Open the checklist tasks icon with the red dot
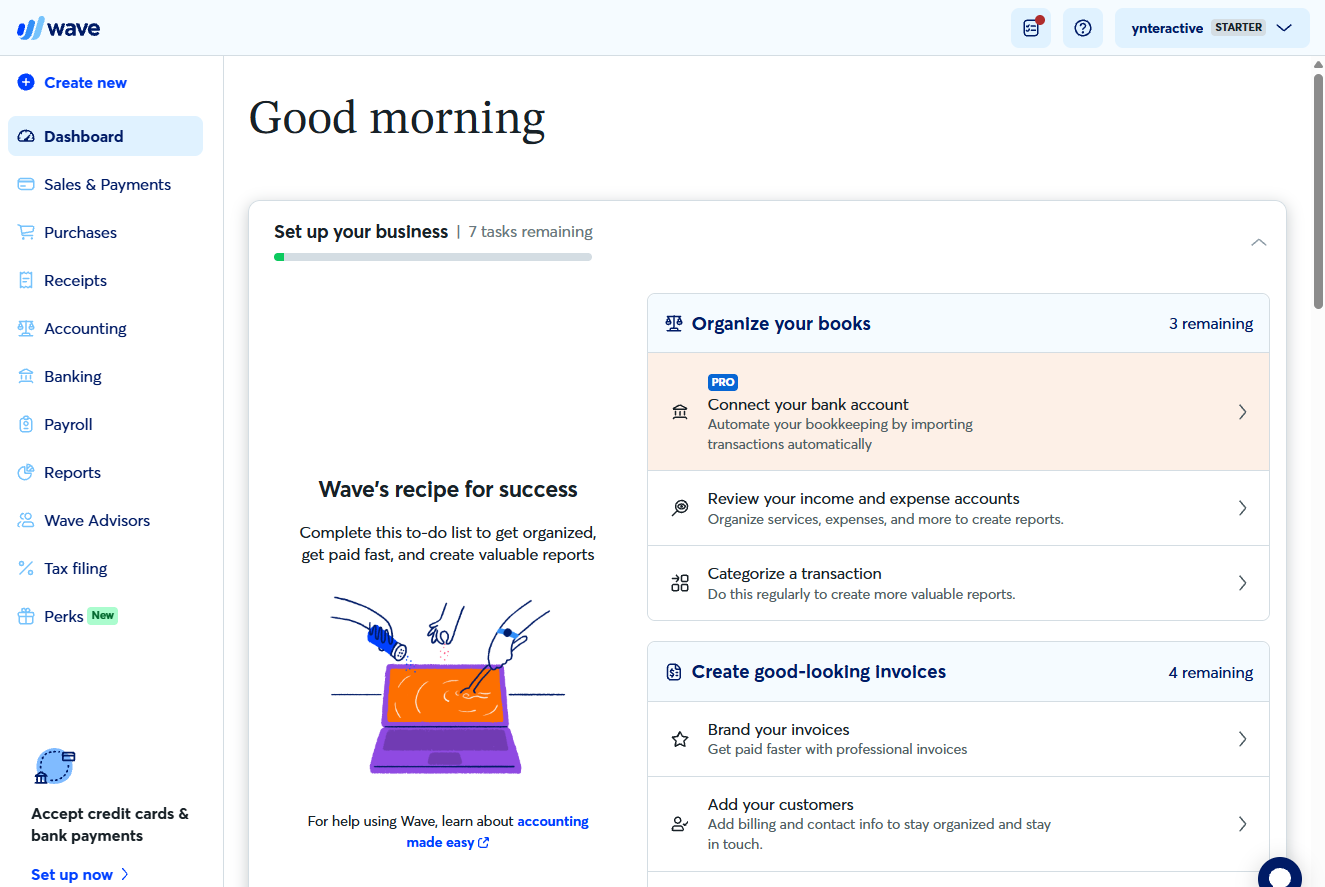Viewport: 1325px width, 887px height. pyautogui.click(x=1031, y=28)
